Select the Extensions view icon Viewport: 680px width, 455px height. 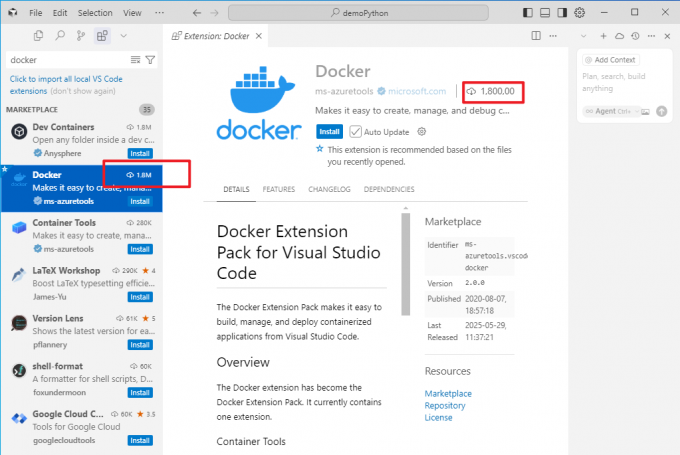pos(102,36)
